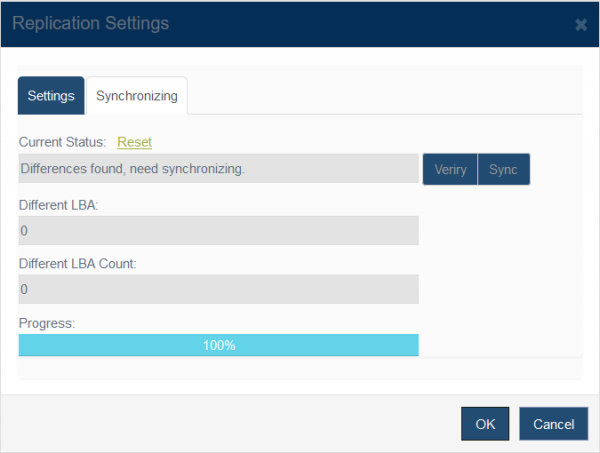Image resolution: width=600 pixels, height=453 pixels.
Task: Close the Replication Settings dialog with X
Action: point(581,25)
